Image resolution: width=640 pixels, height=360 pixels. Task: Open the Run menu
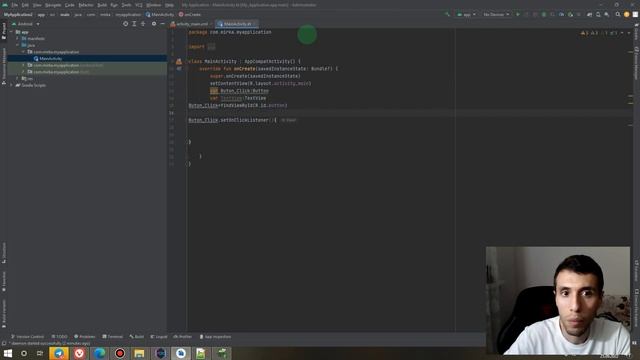coord(114,5)
